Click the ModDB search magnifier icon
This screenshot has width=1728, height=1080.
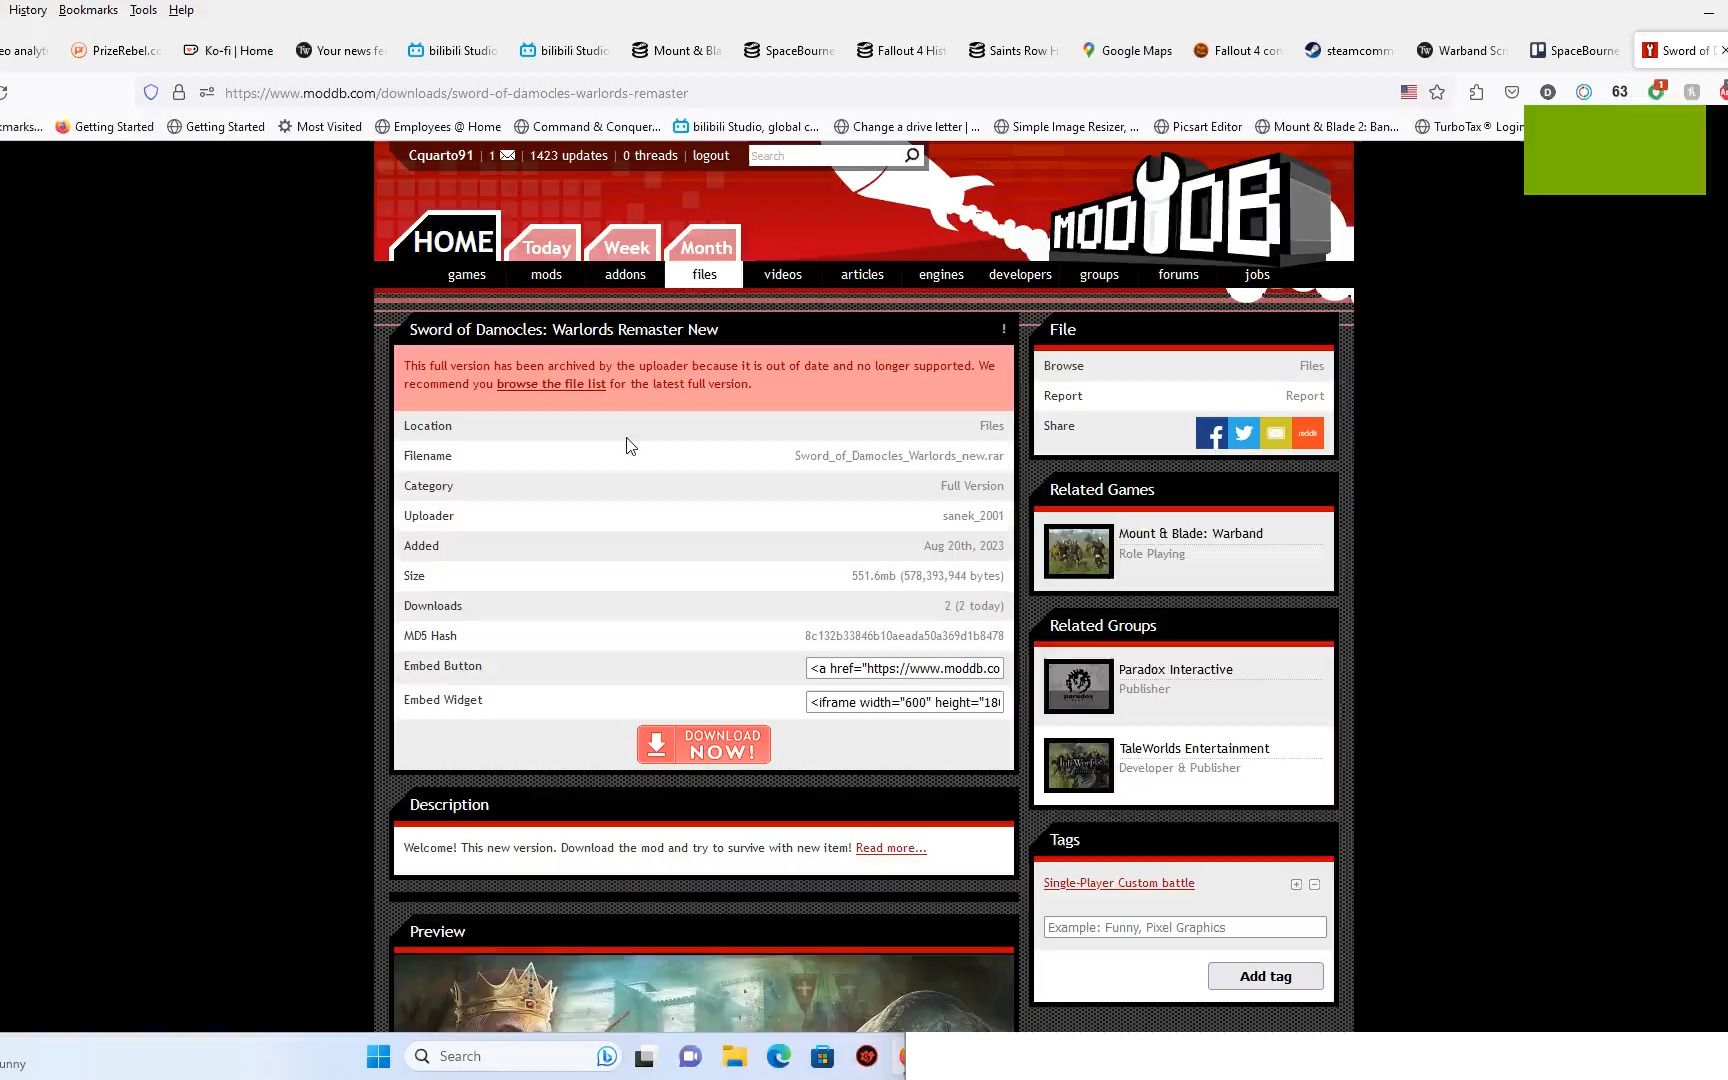click(x=912, y=155)
